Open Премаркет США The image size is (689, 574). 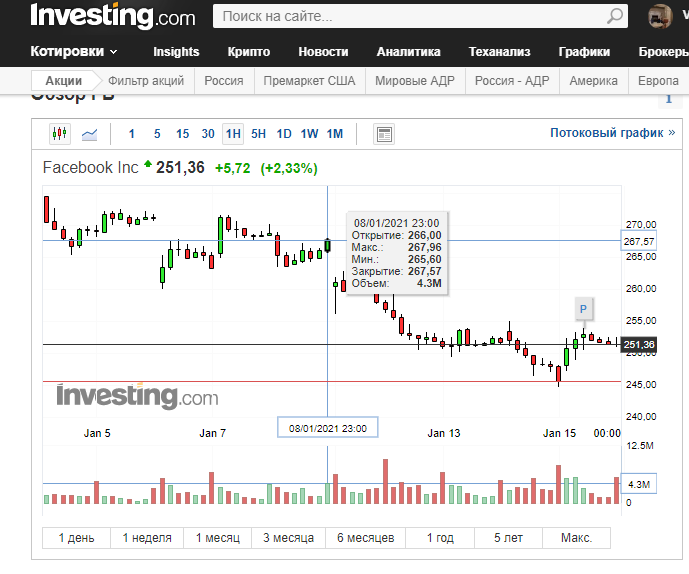pos(309,81)
